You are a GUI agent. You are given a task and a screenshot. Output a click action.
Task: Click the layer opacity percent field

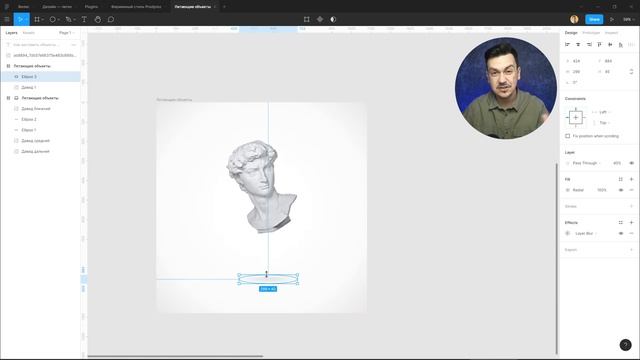pos(617,163)
